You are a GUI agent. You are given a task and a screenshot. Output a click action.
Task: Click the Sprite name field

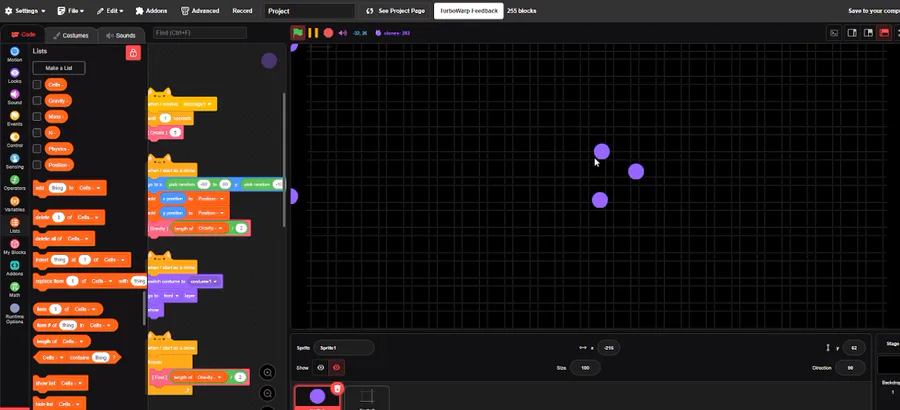click(x=344, y=347)
